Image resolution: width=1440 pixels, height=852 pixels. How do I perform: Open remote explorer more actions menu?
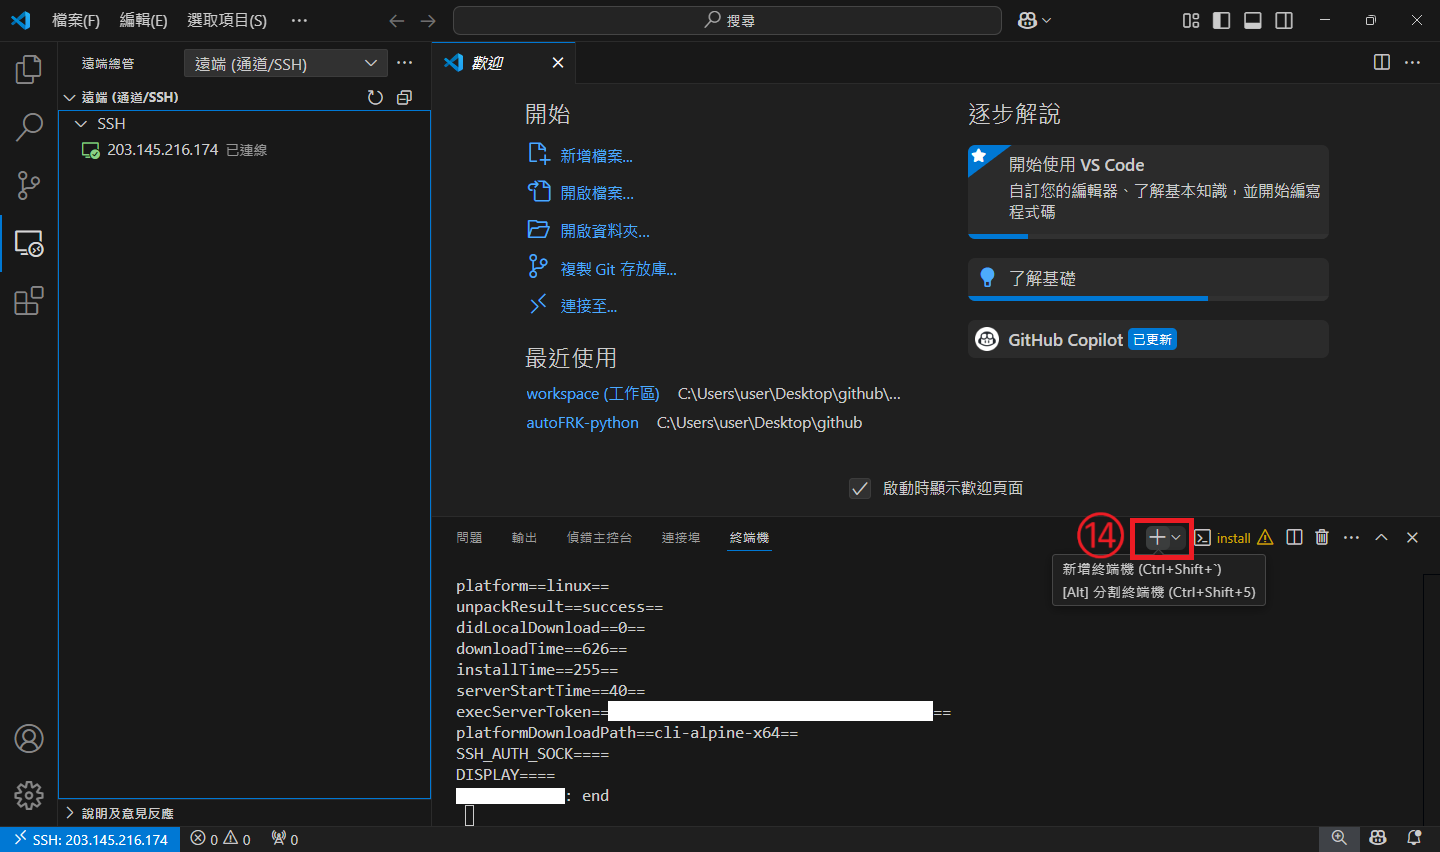click(404, 63)
